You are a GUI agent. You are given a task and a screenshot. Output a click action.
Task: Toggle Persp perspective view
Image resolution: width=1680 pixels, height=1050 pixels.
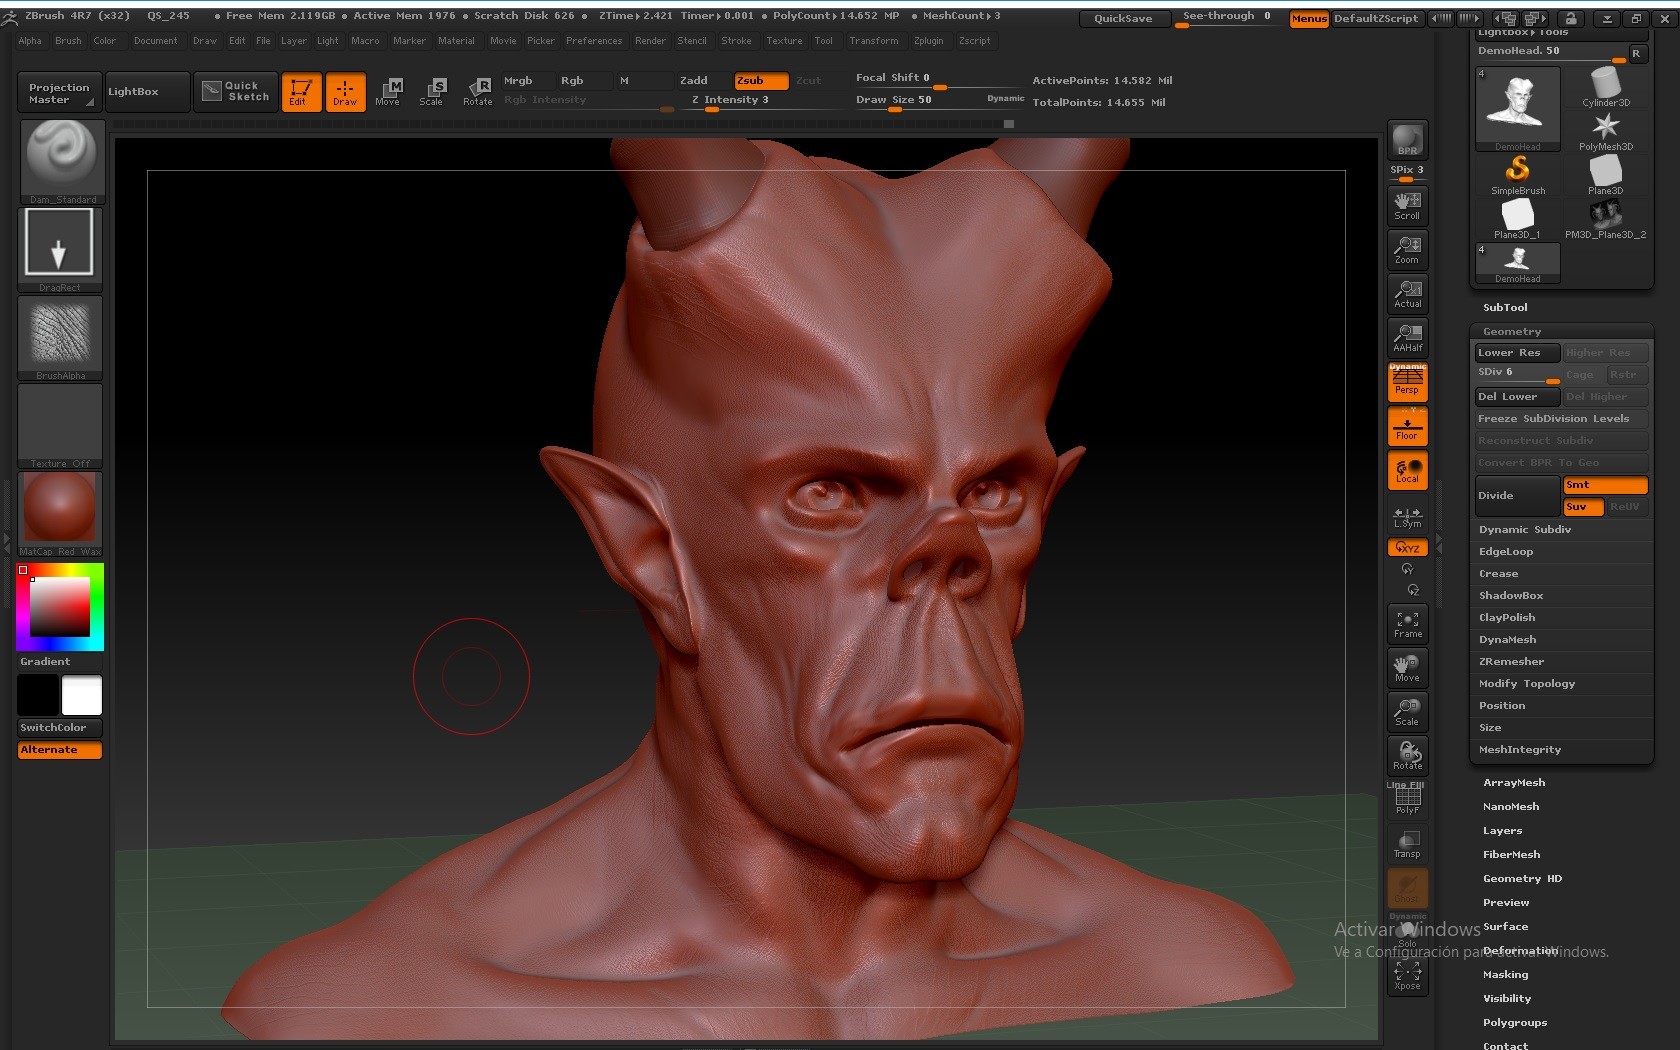[x=1407, y=382]
